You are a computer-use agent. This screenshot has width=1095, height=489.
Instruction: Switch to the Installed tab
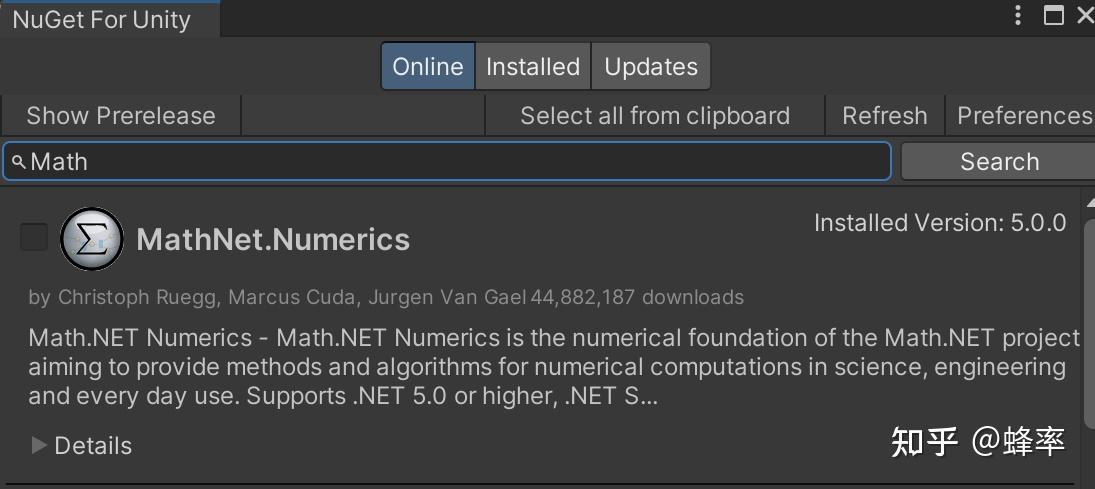[533, 67]
